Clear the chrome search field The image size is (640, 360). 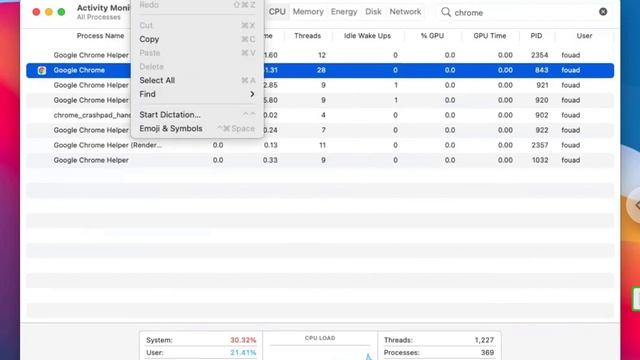coord(603,12)
